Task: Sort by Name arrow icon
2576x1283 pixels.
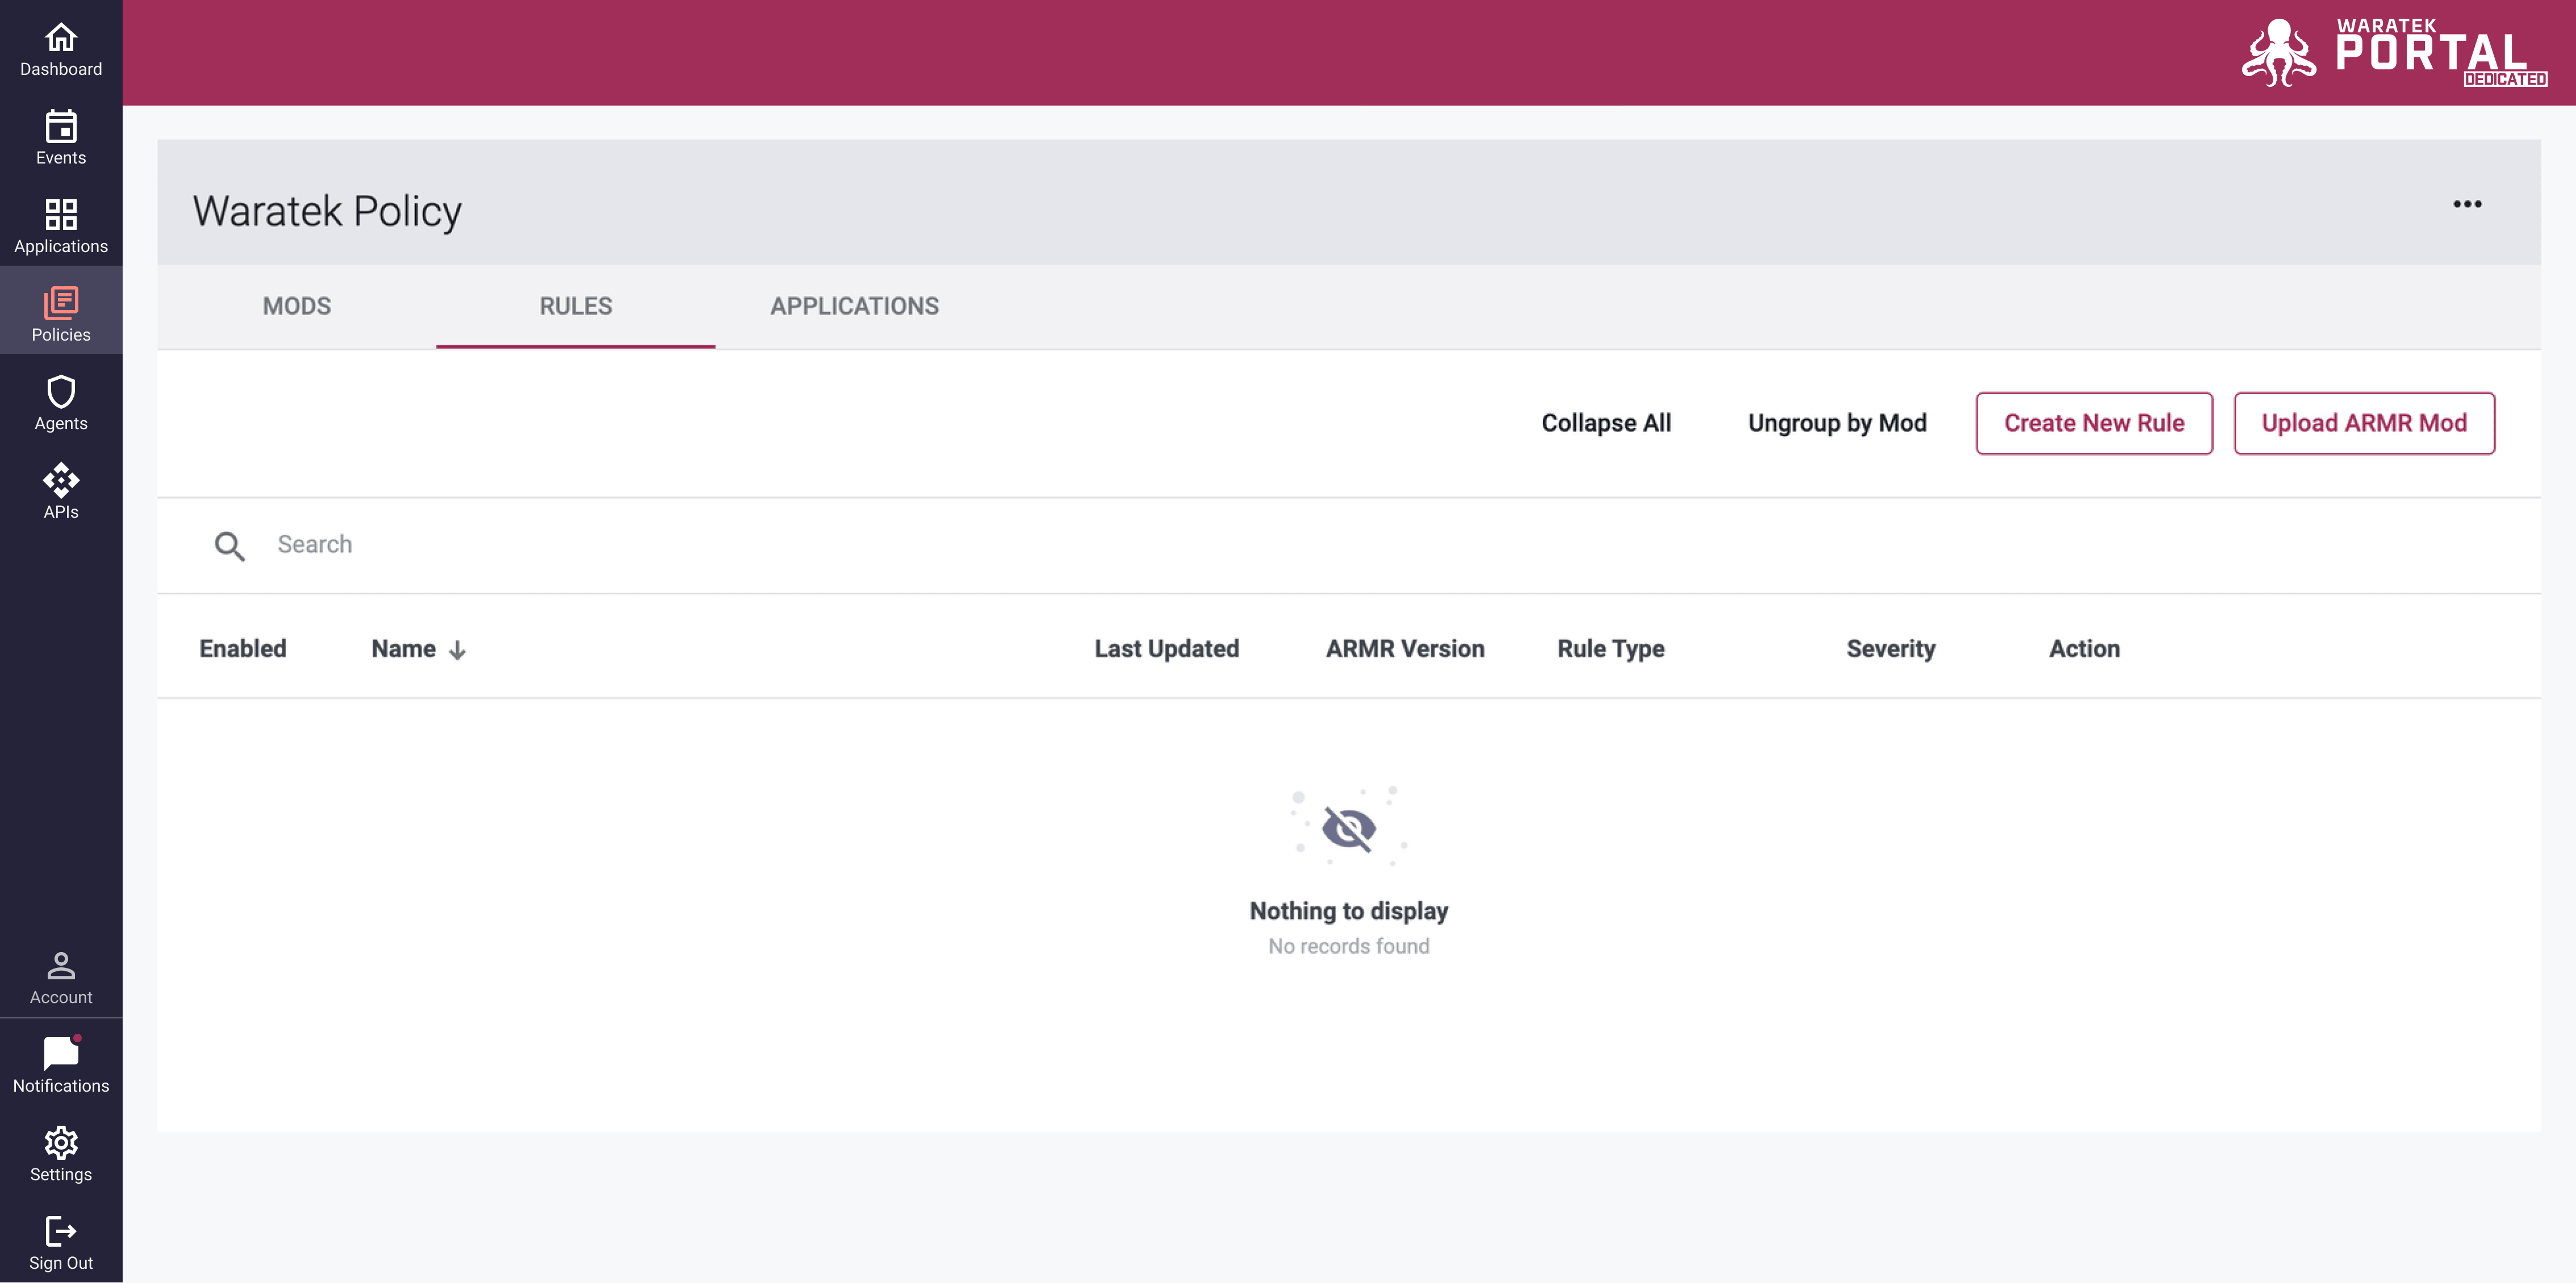Action: point(457,650)
